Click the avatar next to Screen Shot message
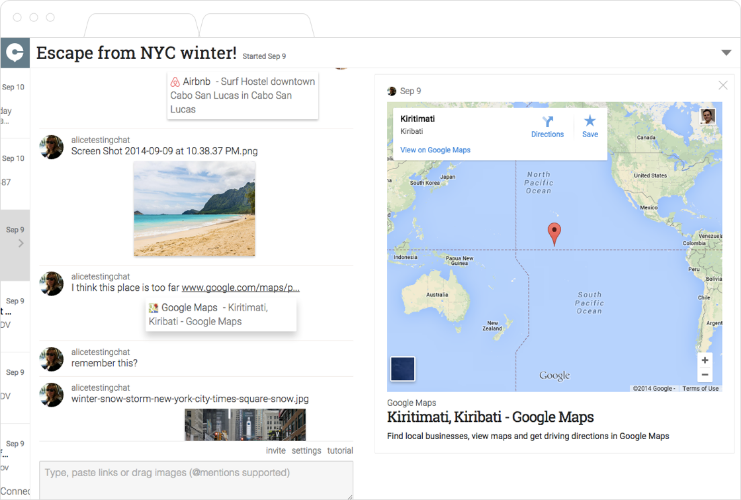 52,147
